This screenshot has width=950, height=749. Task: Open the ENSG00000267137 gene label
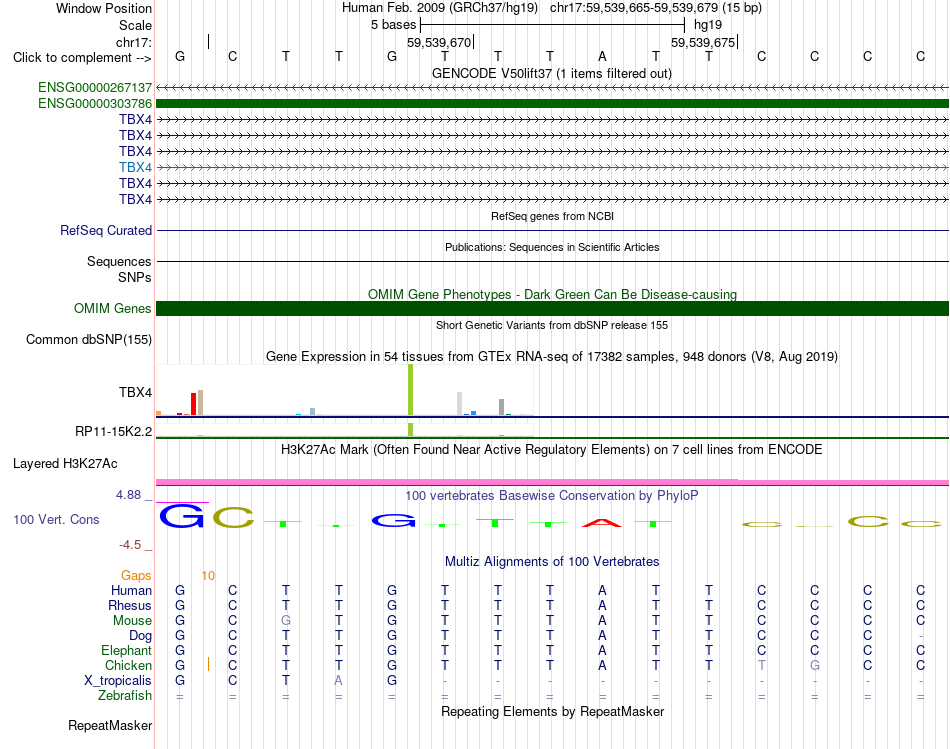[95, 88]
